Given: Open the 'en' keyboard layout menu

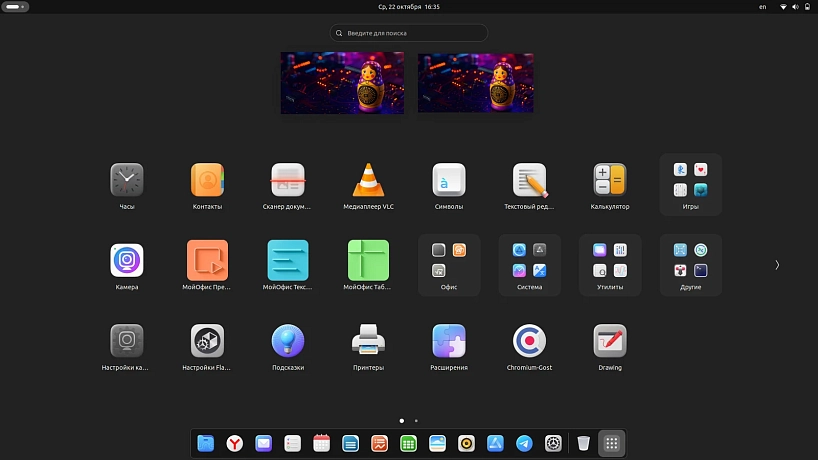Looking at the screenshot, I should [x=762, y=7].
